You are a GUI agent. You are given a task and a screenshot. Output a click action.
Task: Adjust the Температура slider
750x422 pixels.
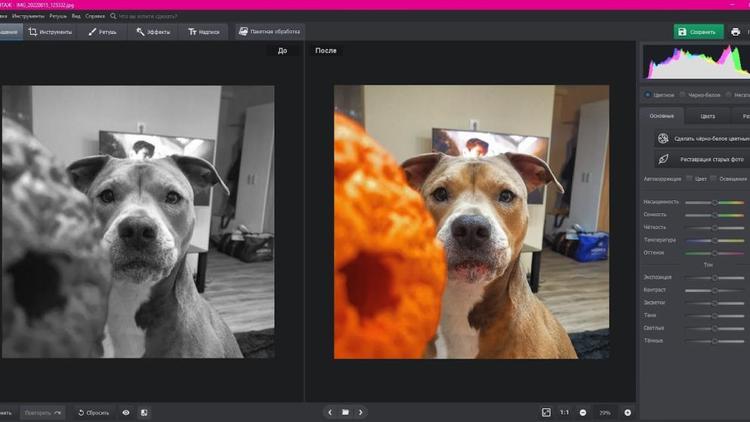[715, 241]
